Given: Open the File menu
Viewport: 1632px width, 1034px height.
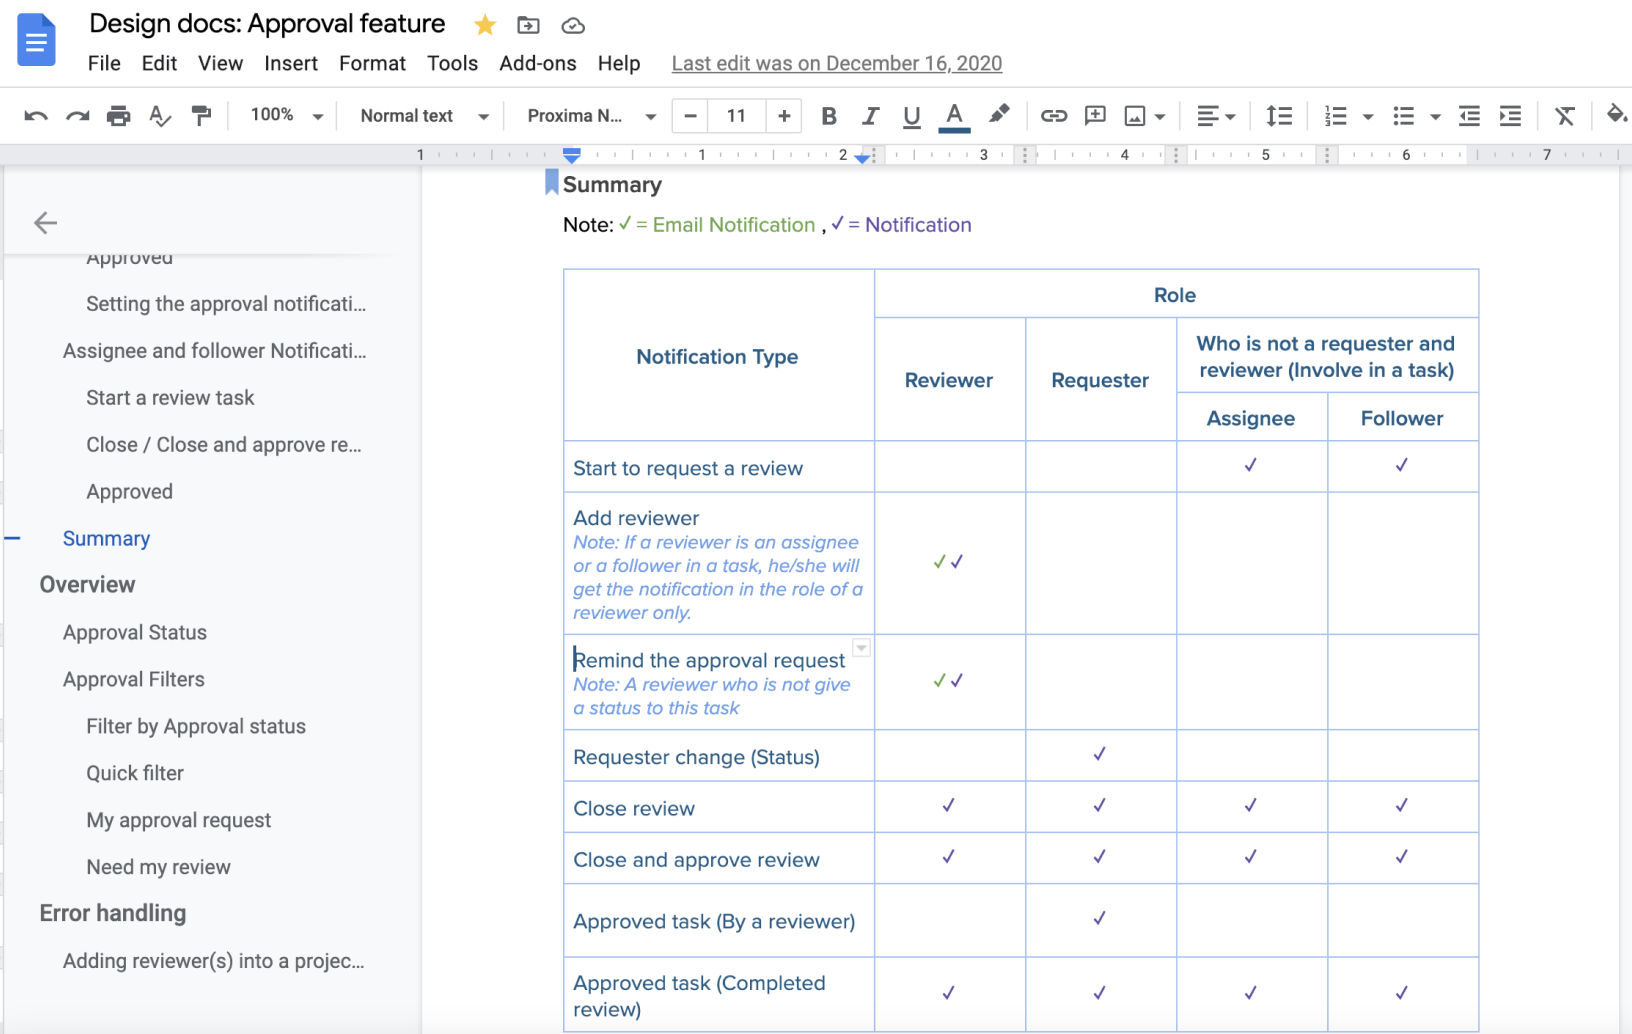Looking at the screenshot, I should tap(104, 63).
